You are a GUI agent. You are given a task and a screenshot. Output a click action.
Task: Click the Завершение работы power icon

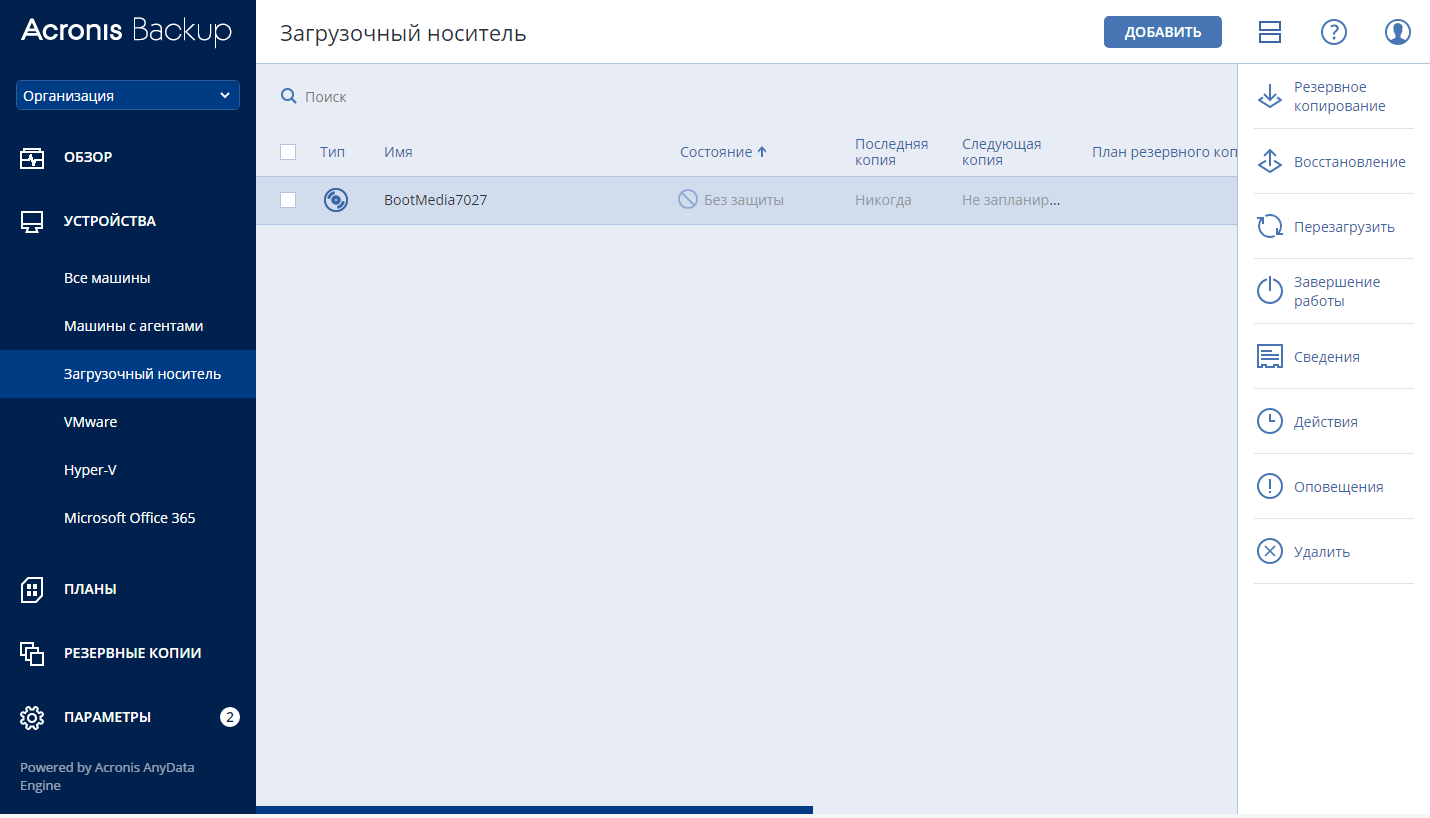(x=1269, y=291)
